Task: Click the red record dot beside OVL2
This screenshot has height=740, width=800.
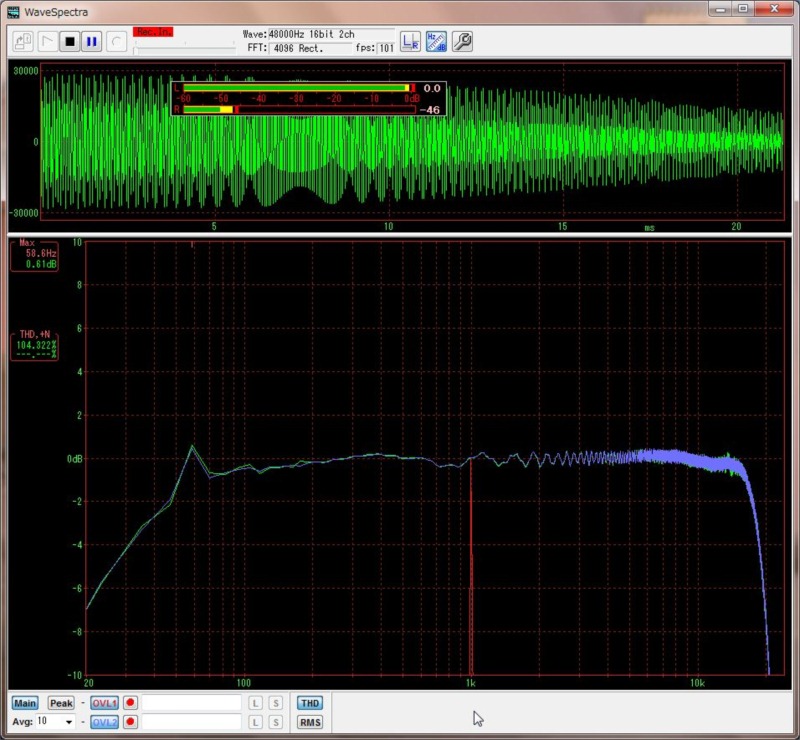Action: pos(130,722)
